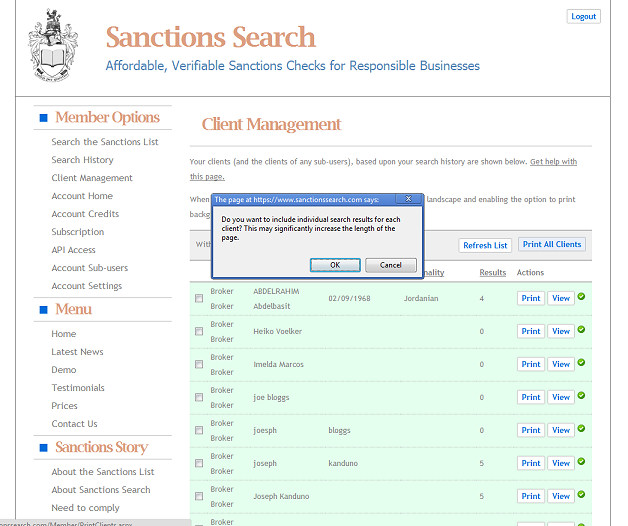Open the Demo page

64,370
